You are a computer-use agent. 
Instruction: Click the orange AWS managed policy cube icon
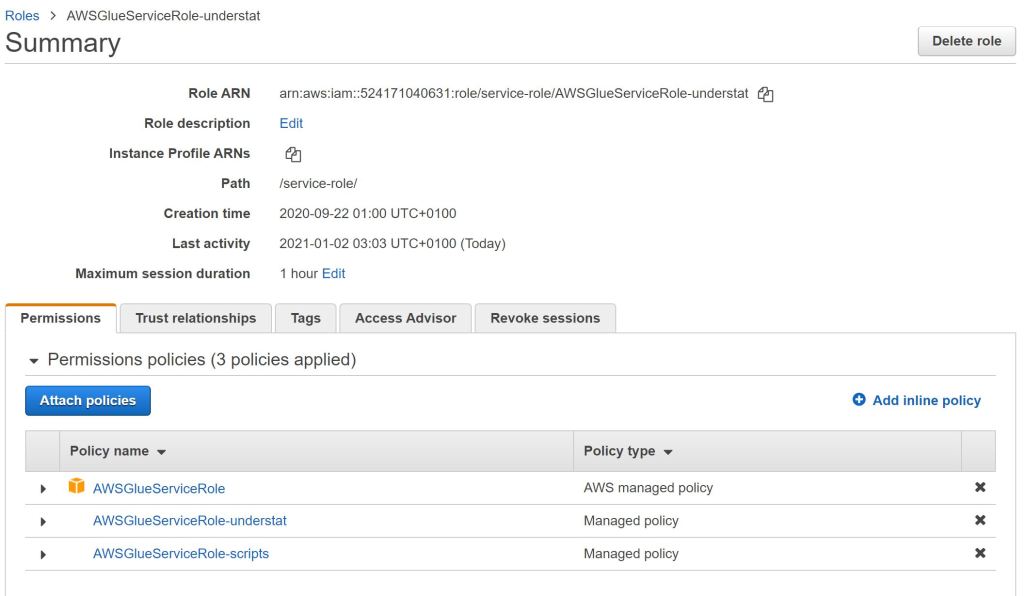click(77, 487)
